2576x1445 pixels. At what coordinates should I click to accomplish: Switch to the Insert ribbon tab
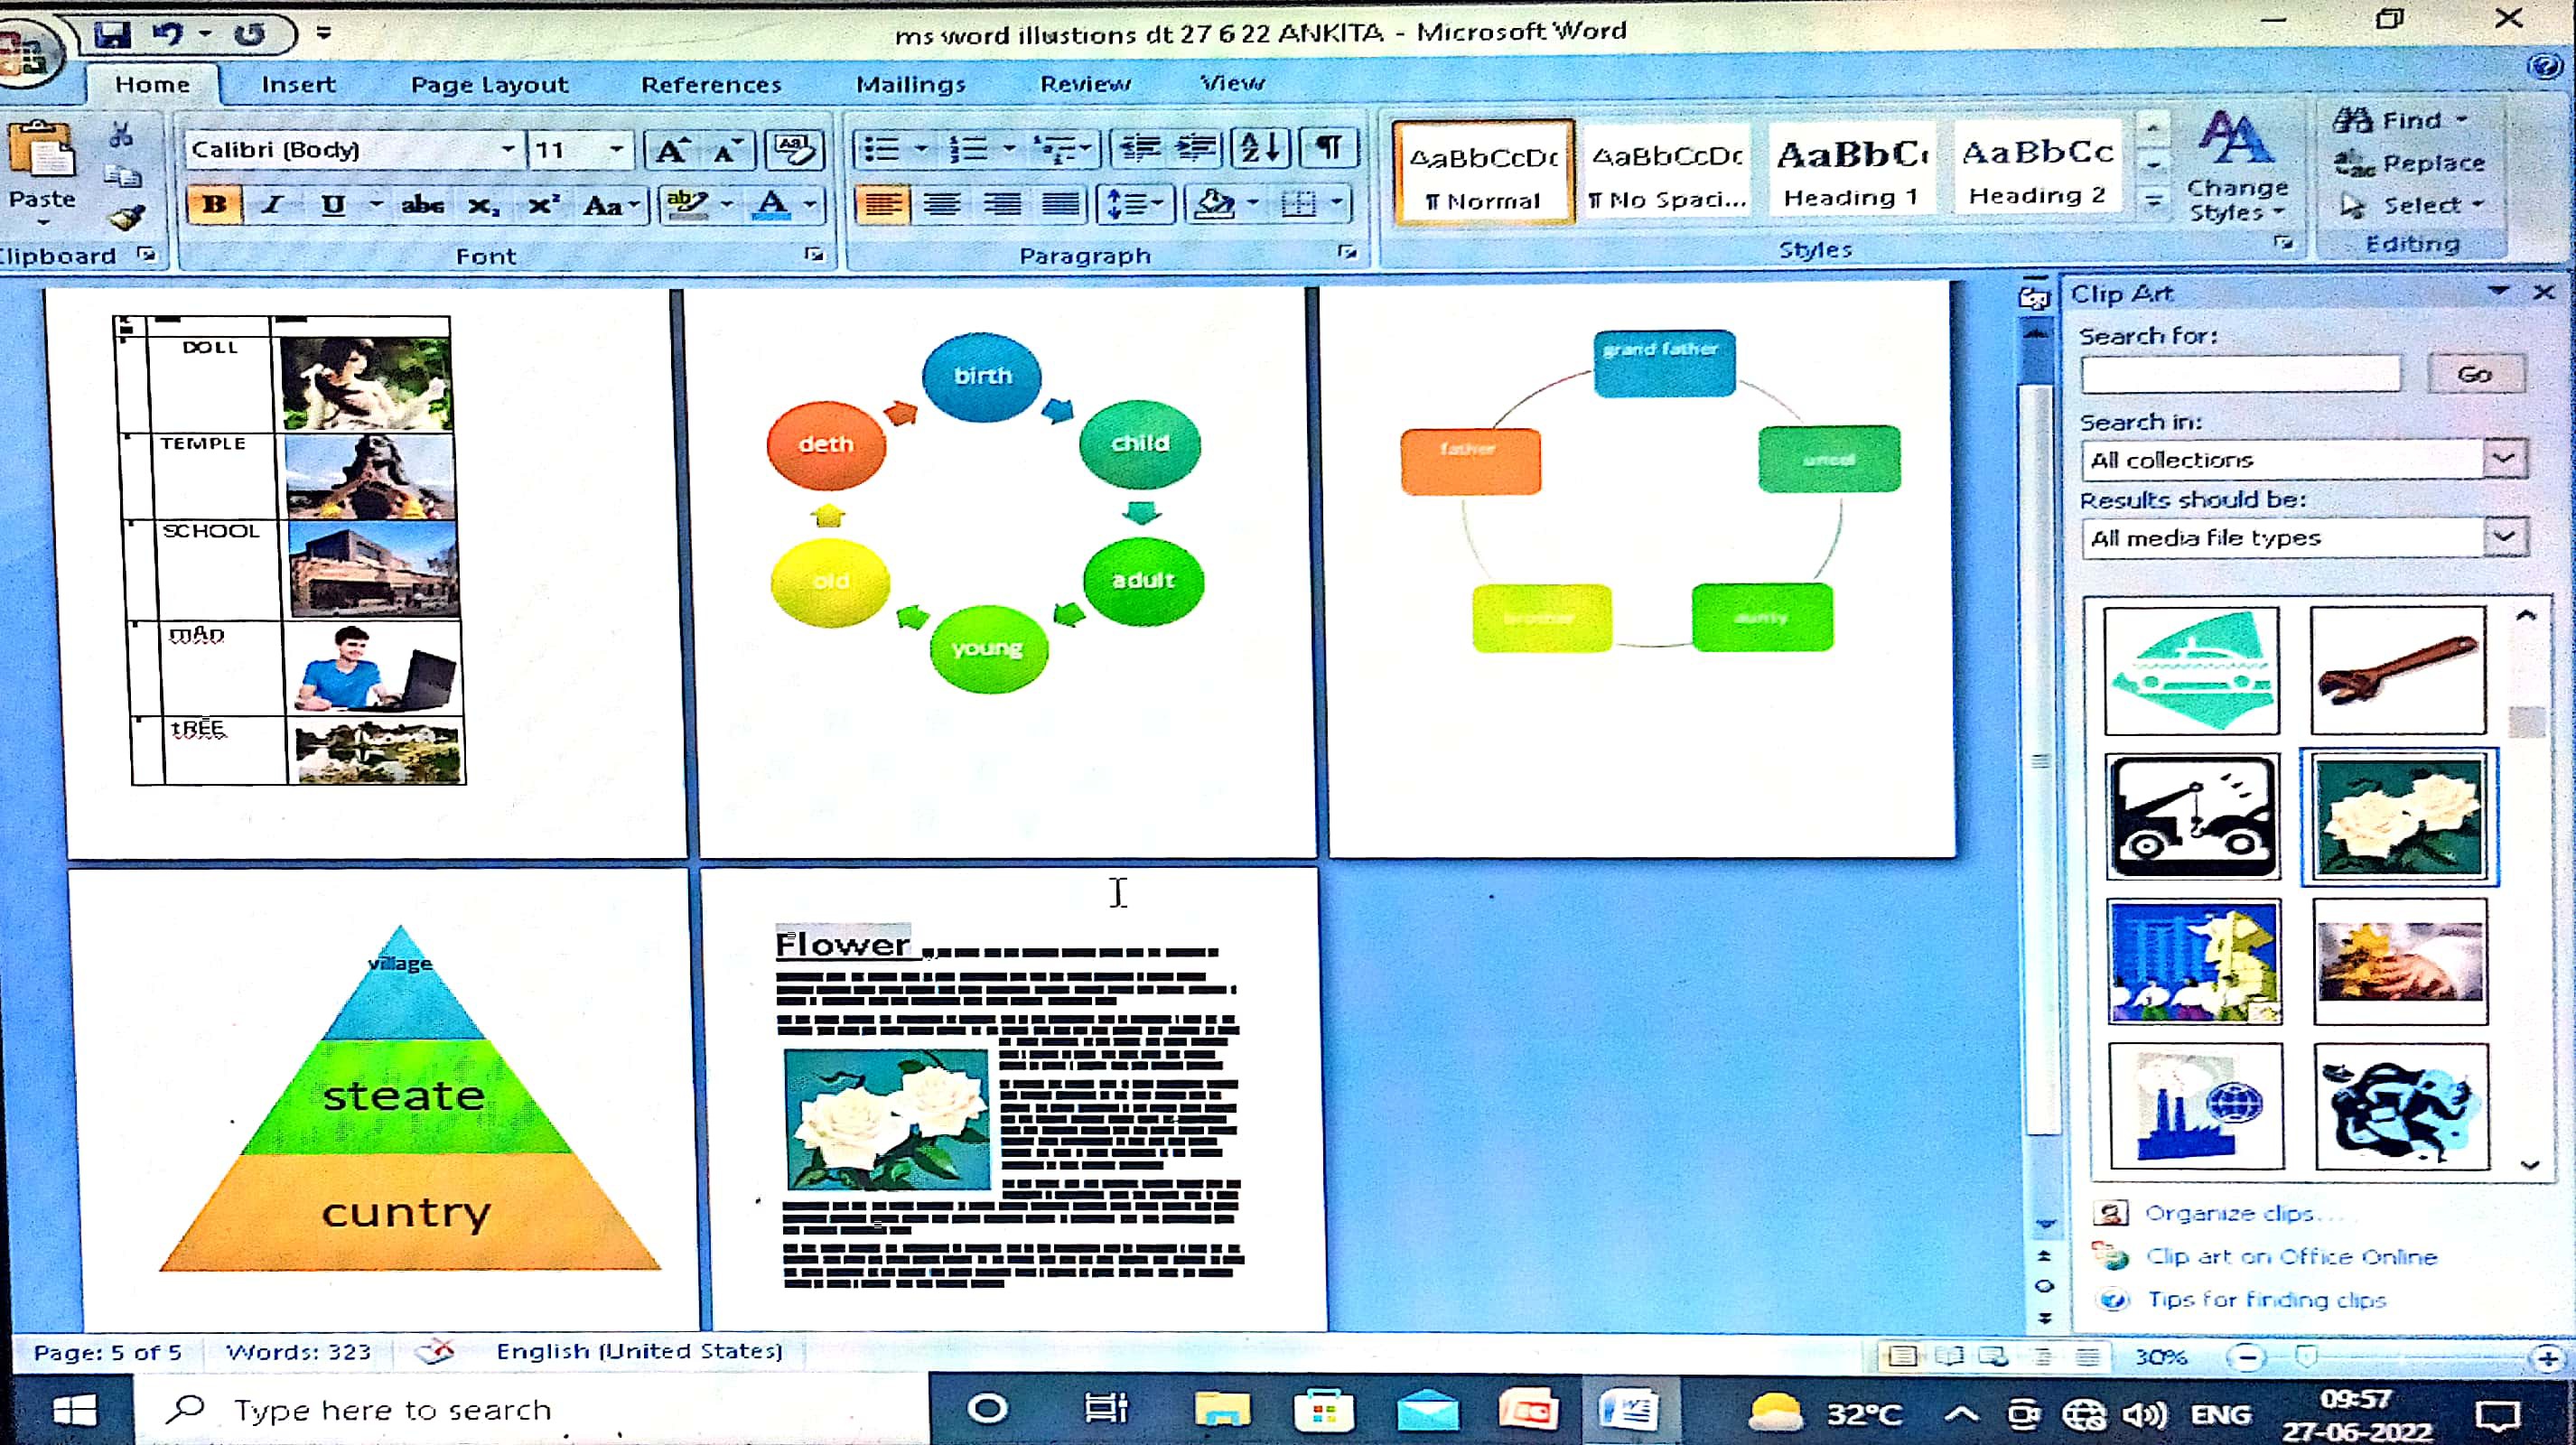tap(298, 85)
